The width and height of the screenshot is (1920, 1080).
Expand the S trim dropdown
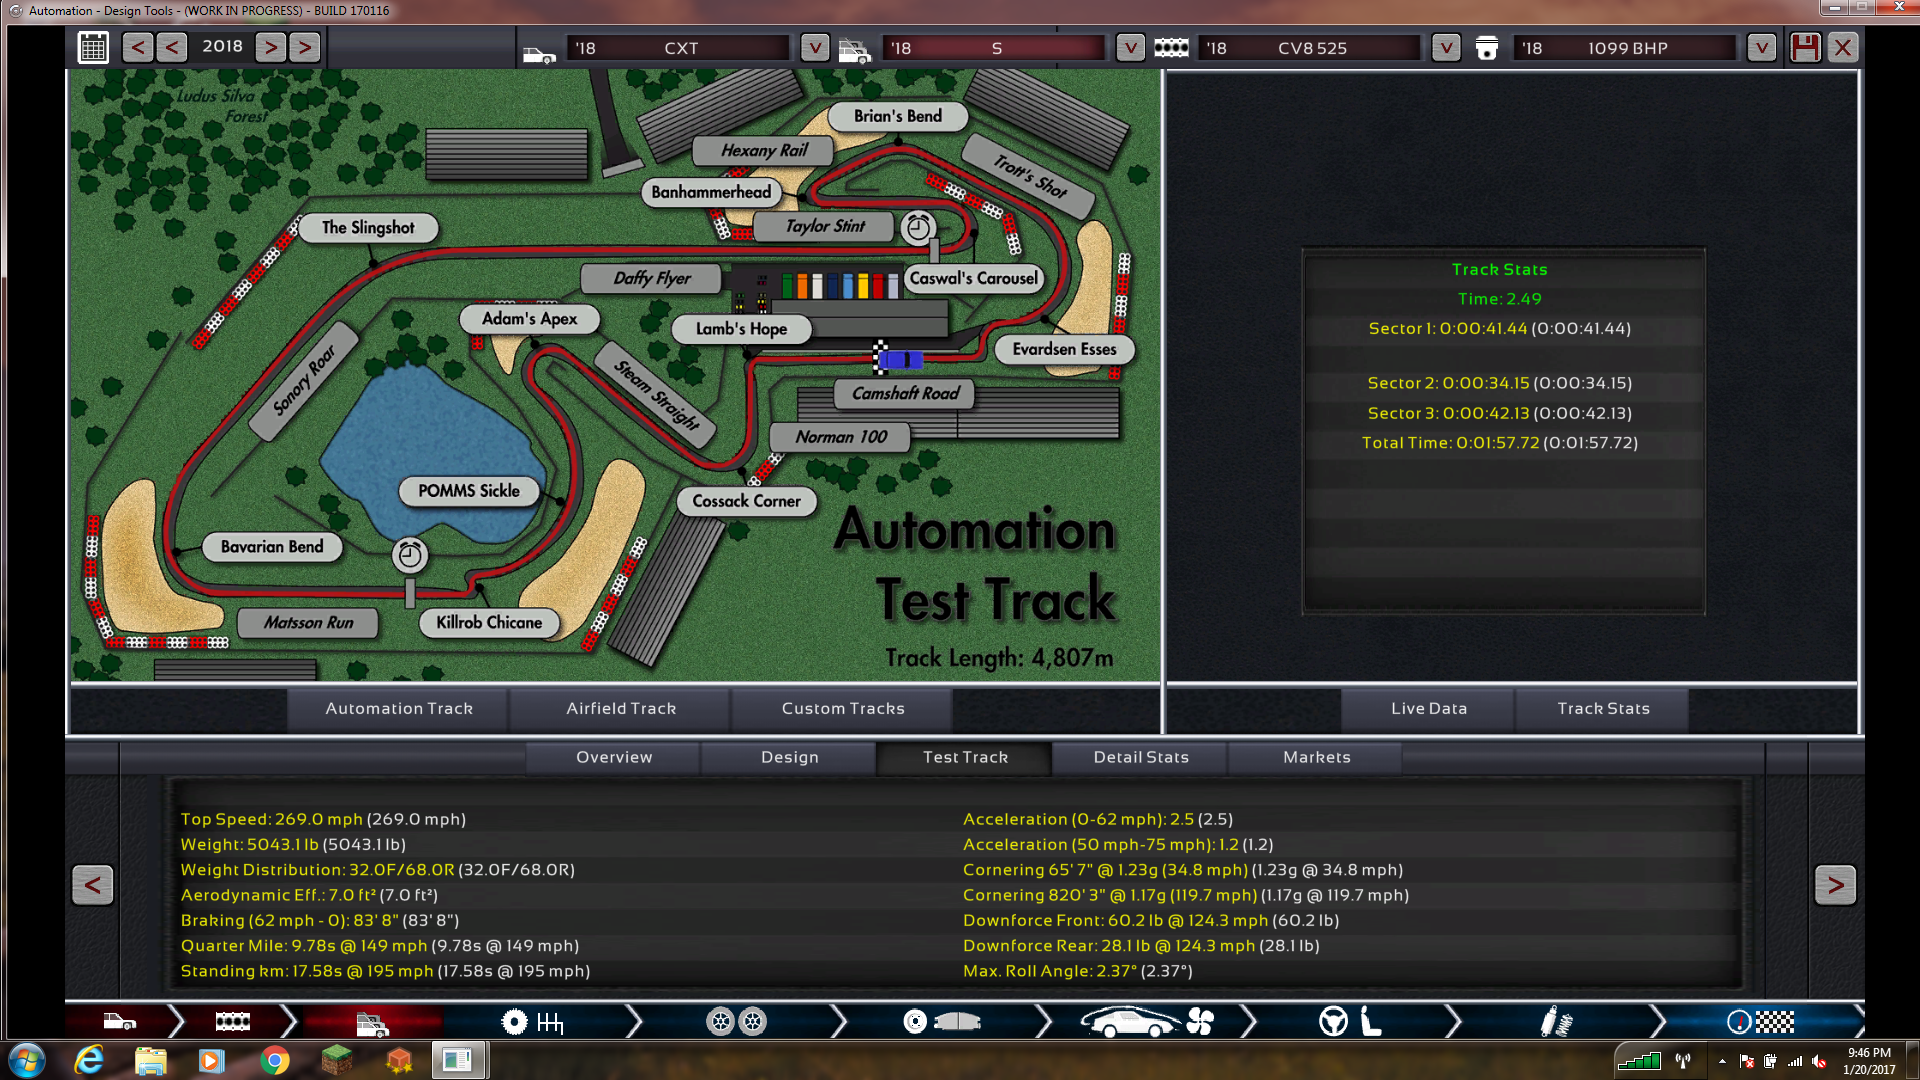[x=1130, y=47]
